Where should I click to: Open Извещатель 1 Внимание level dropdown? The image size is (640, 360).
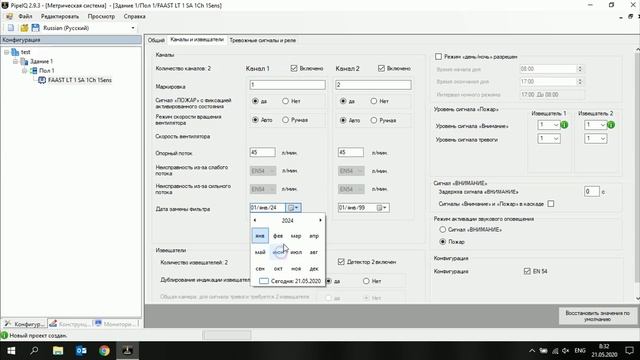click(x=549, y=125)
